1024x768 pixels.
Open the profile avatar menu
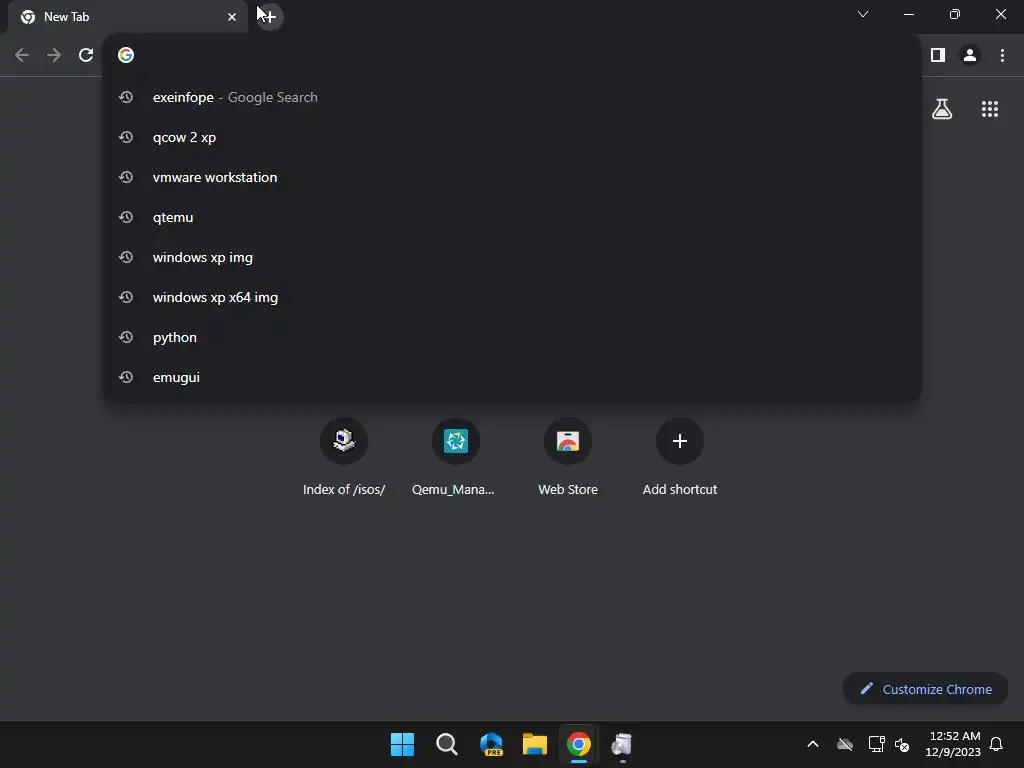[x=970, y=56]
